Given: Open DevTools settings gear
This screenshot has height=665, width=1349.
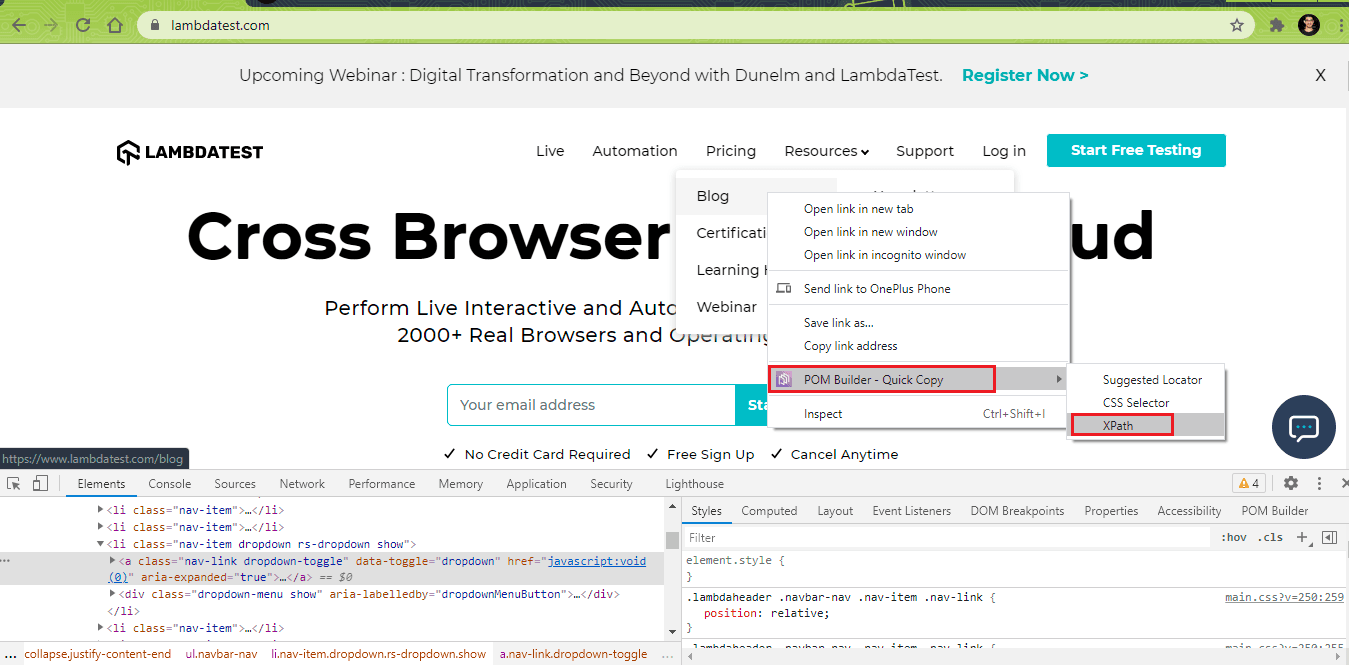Looking at the screenshot, I should (x=1290, y=483).
